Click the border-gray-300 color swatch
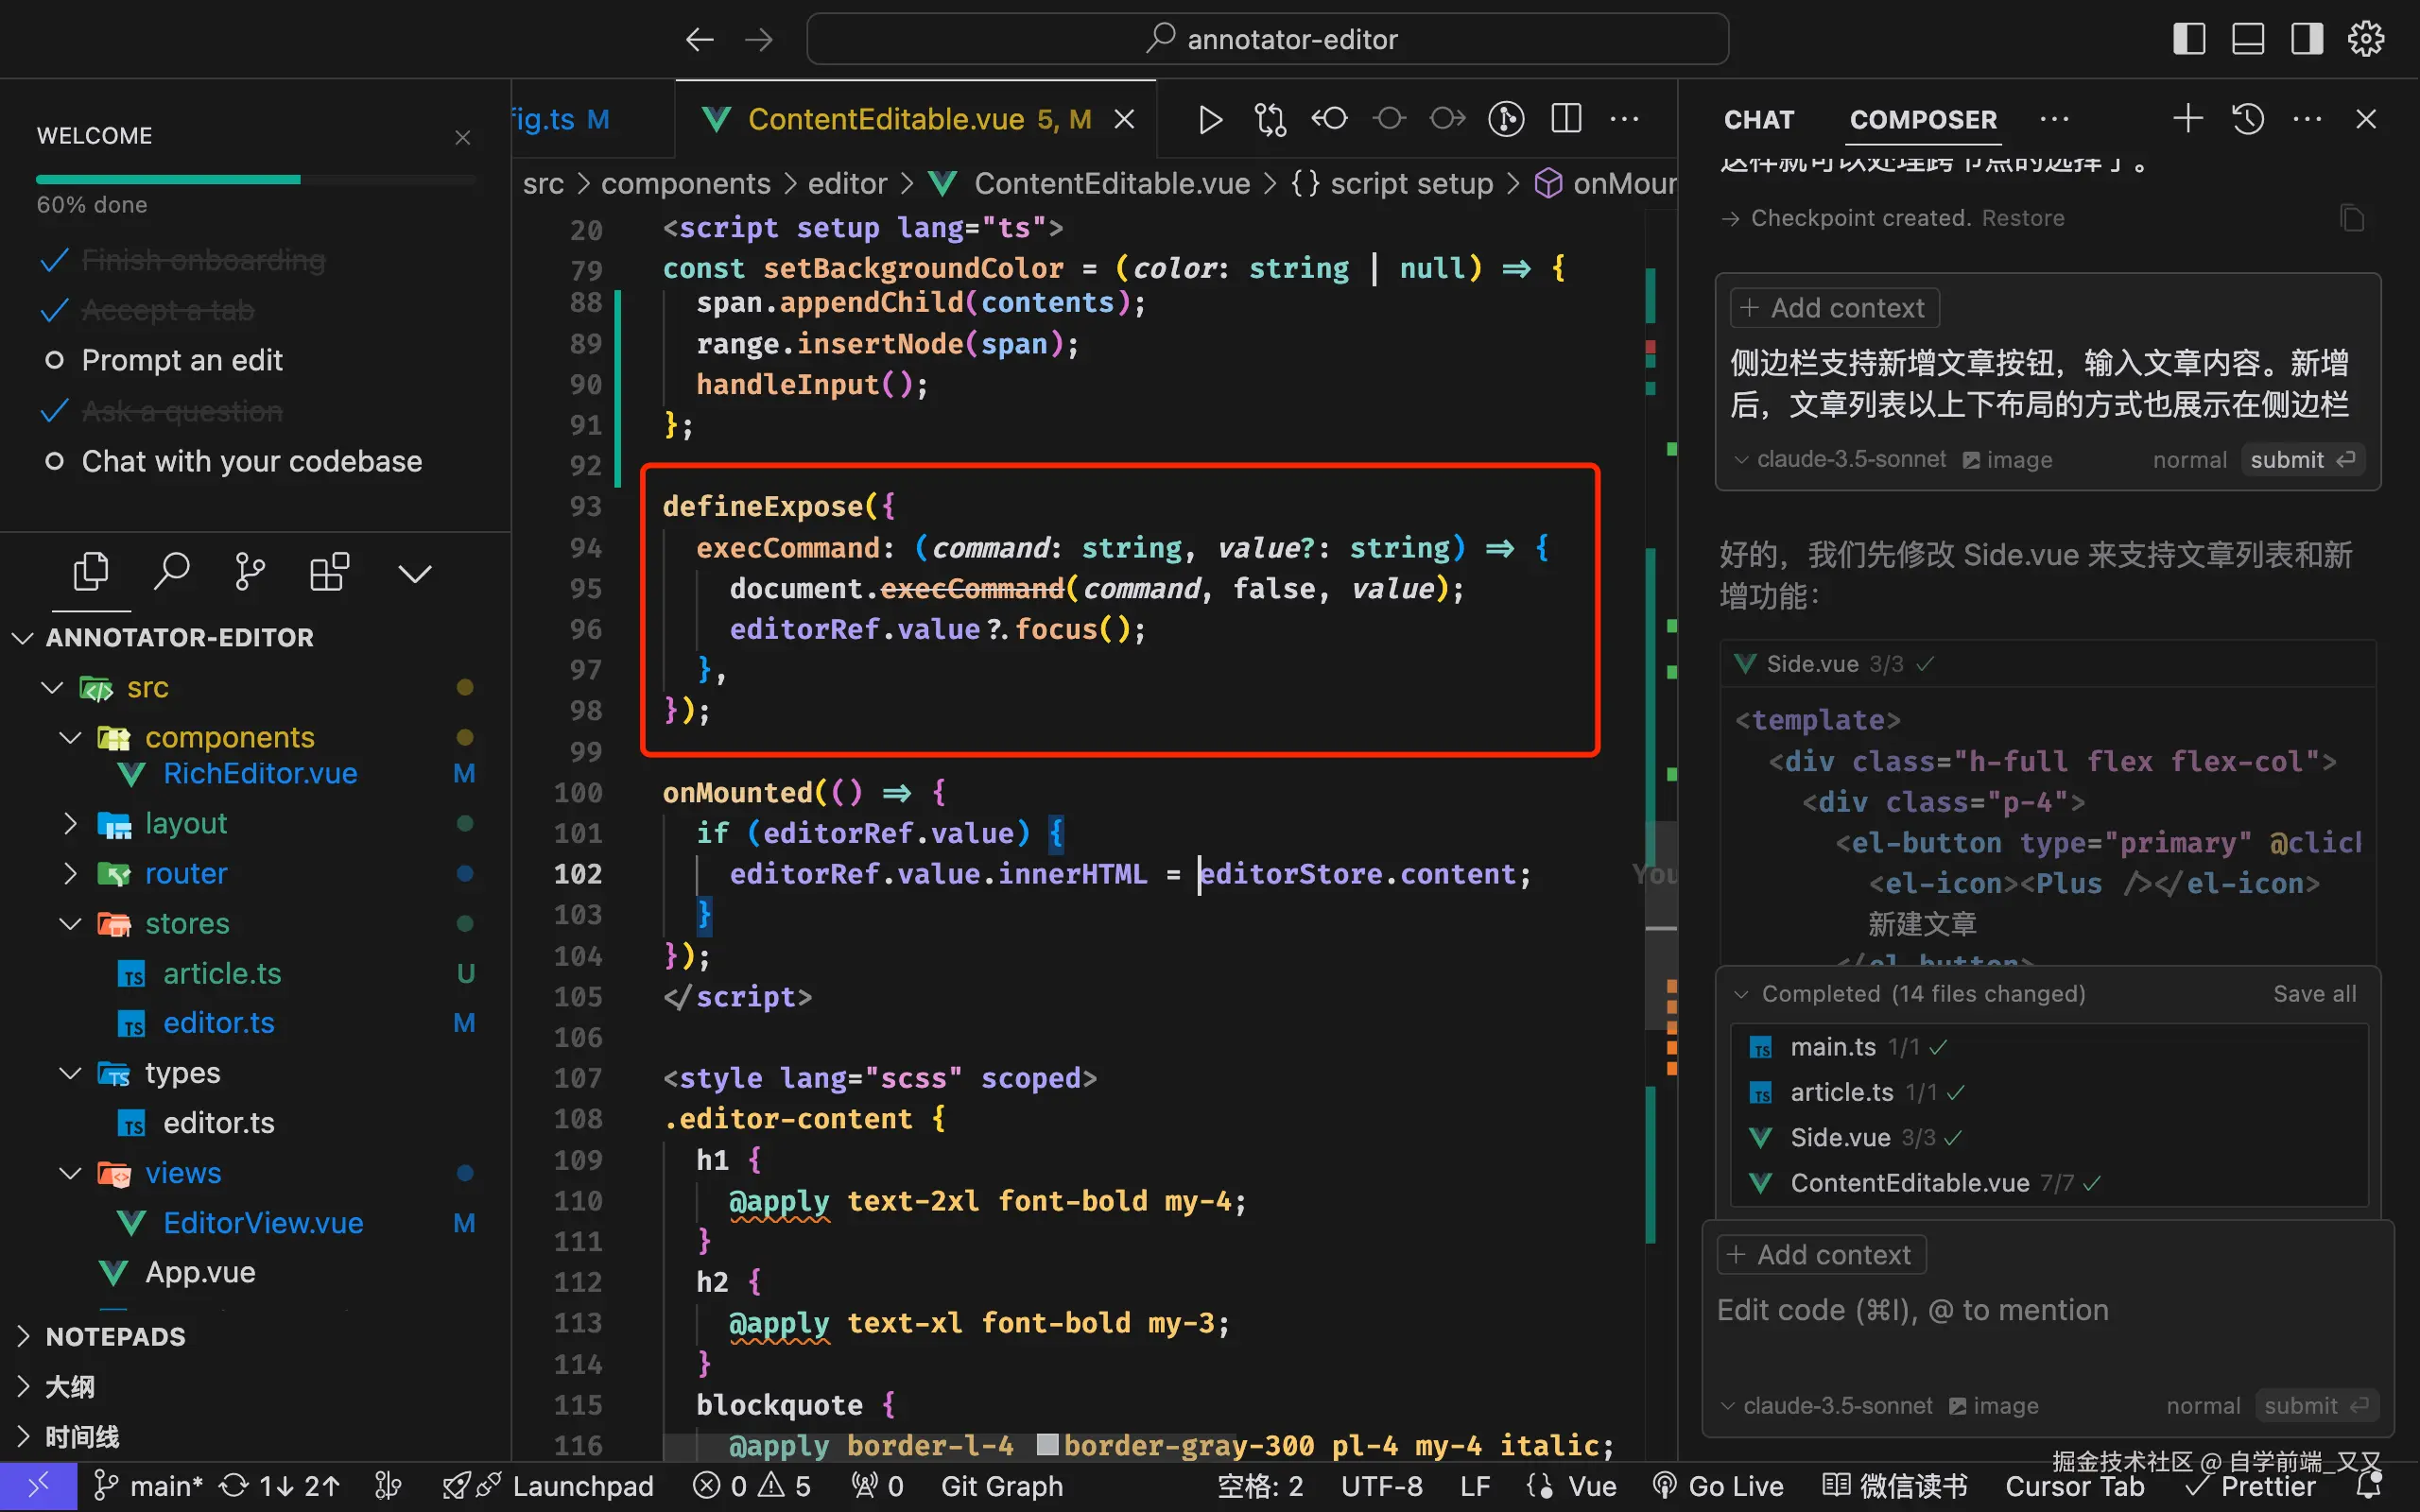The image size is (2420, 1512). pos(1047,1445)
